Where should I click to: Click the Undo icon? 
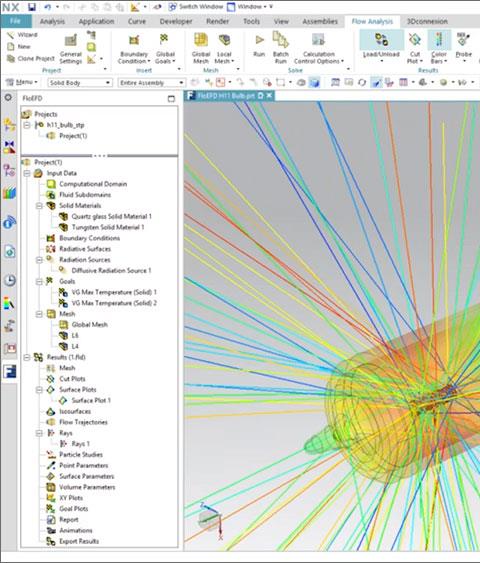coord(47,7)
